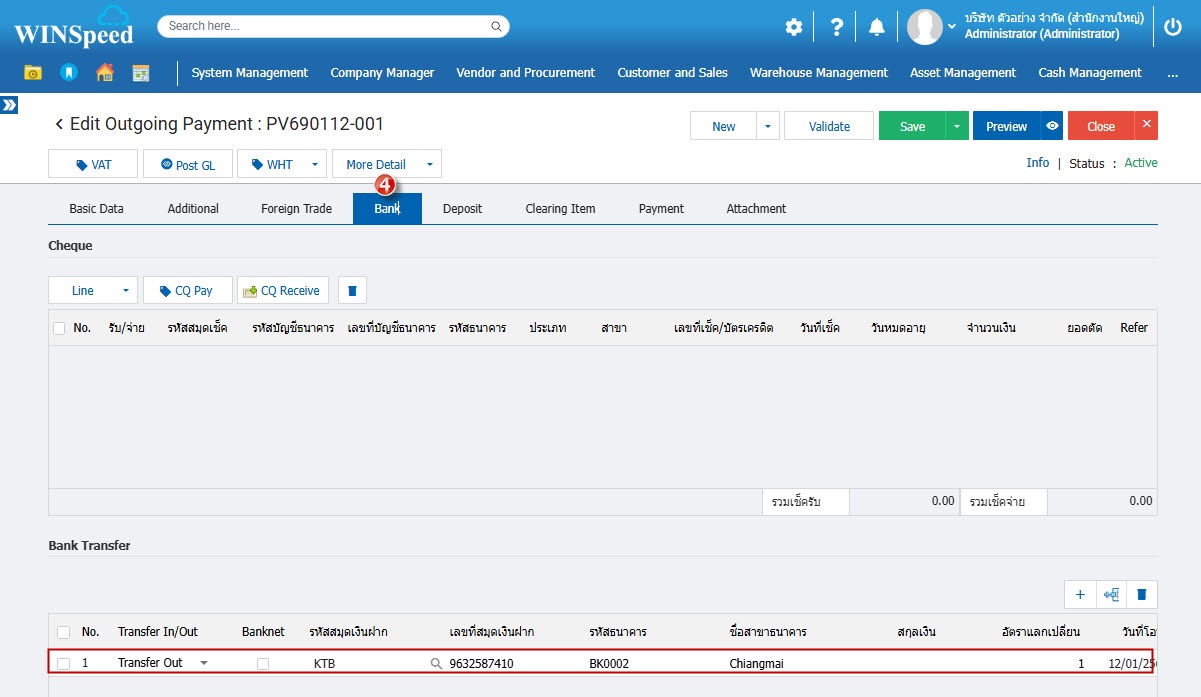Add bank transfer row with plus icon

pos(1080,594)
